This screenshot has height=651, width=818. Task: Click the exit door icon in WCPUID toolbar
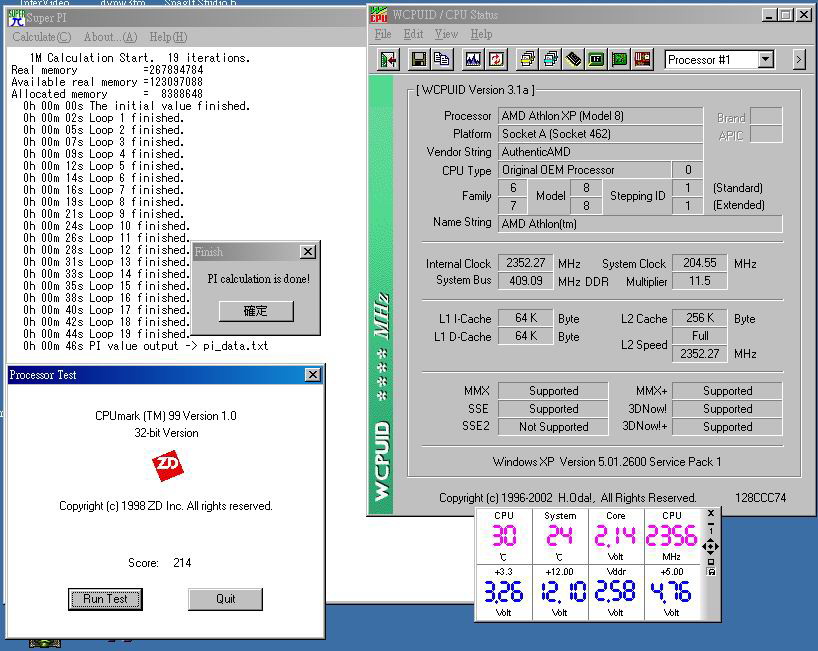388,60
